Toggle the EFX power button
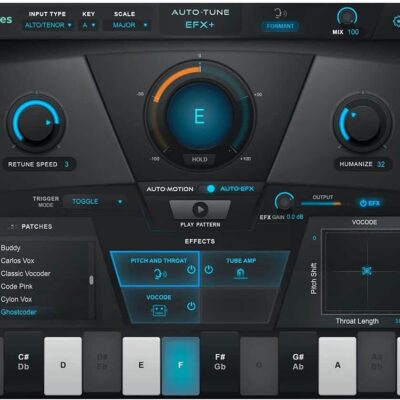 pos(370,203)
